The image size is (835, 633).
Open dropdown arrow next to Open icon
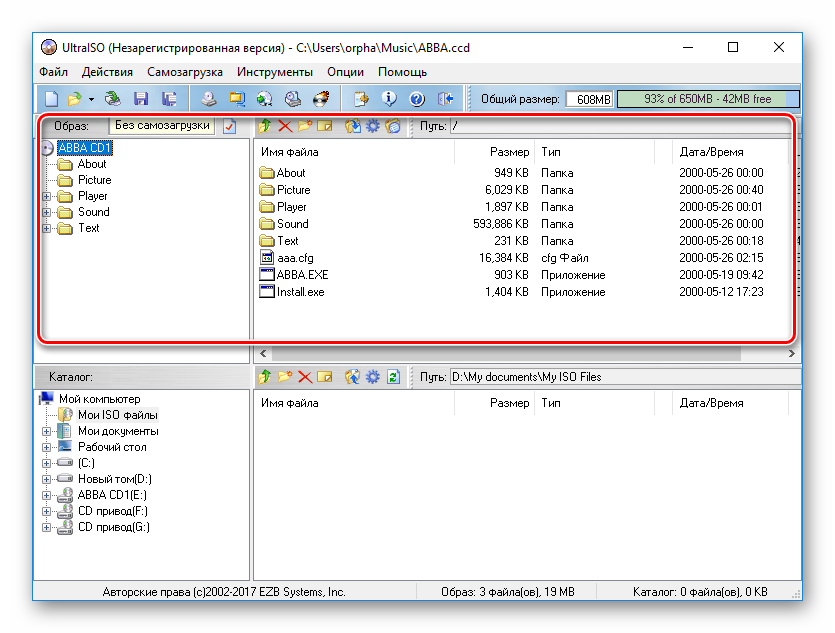tap(91, 99)
